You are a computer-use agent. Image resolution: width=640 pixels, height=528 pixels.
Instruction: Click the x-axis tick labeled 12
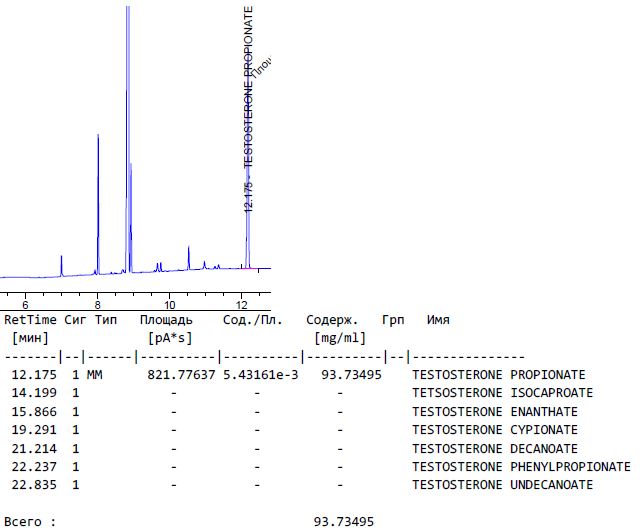(x=241, y=303)
